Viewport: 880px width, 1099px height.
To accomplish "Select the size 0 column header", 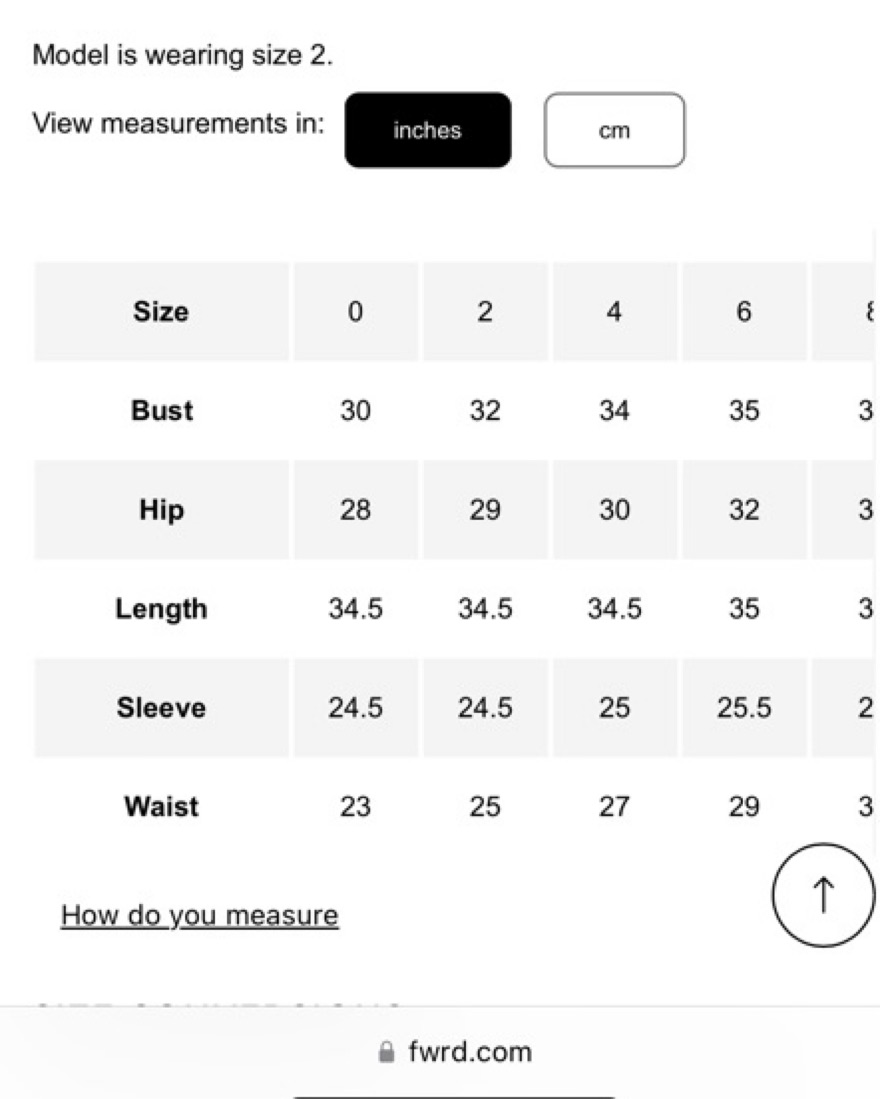I will point(355,311).
